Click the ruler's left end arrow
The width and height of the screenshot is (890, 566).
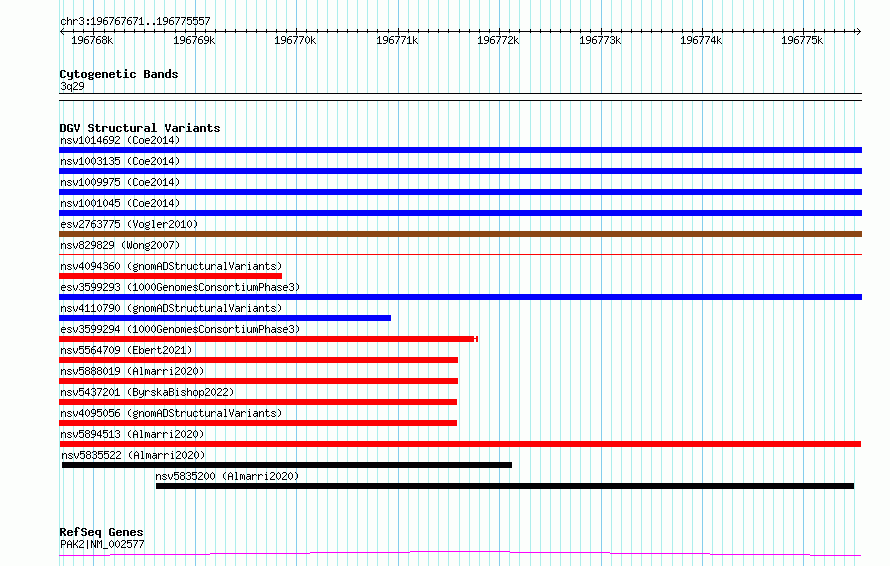pos(62,31)
